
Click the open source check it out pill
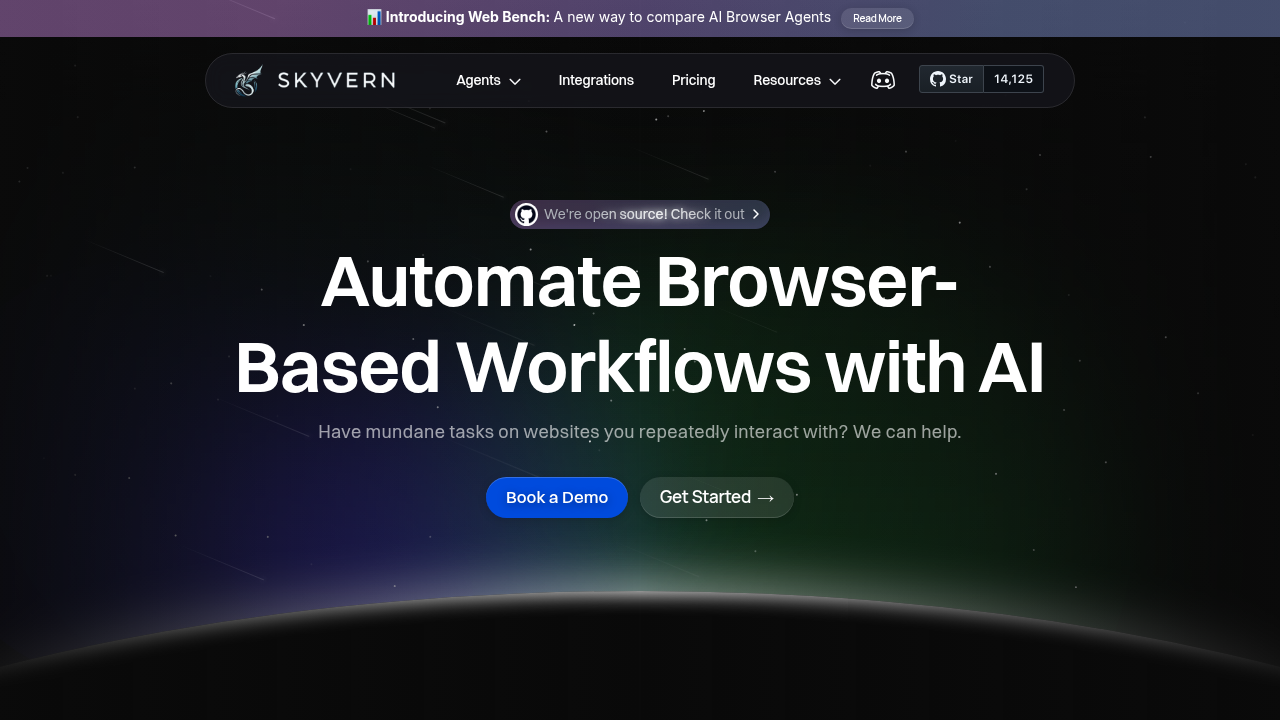point(640,214)
